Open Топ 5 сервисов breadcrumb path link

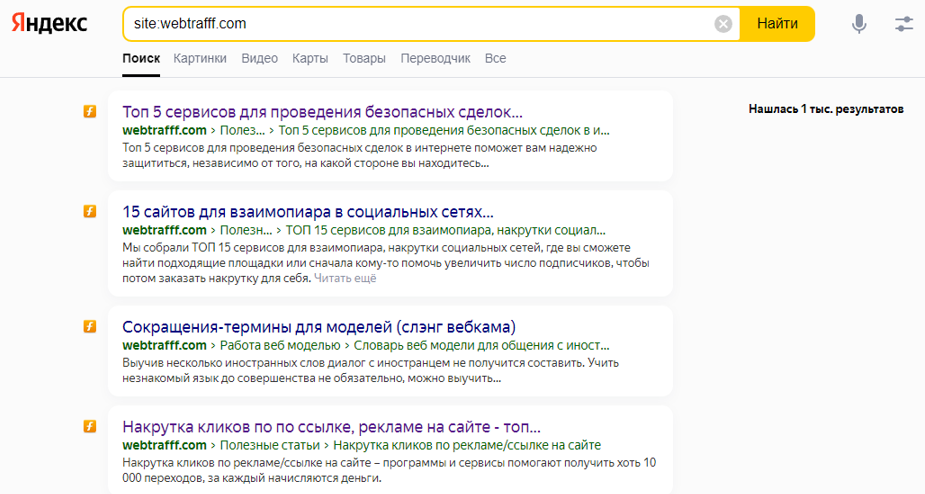click(x=444, y=130)
